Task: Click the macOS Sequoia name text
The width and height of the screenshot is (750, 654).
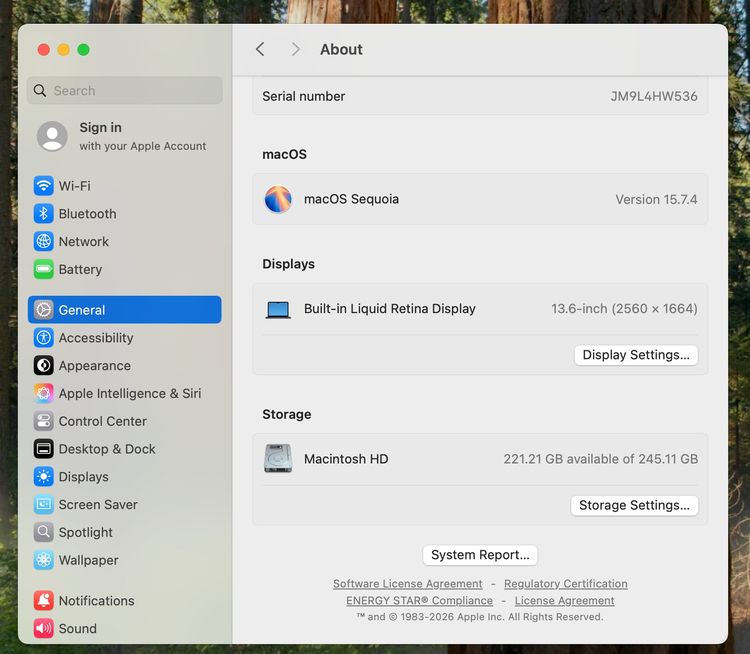Action: click(352, 199)
